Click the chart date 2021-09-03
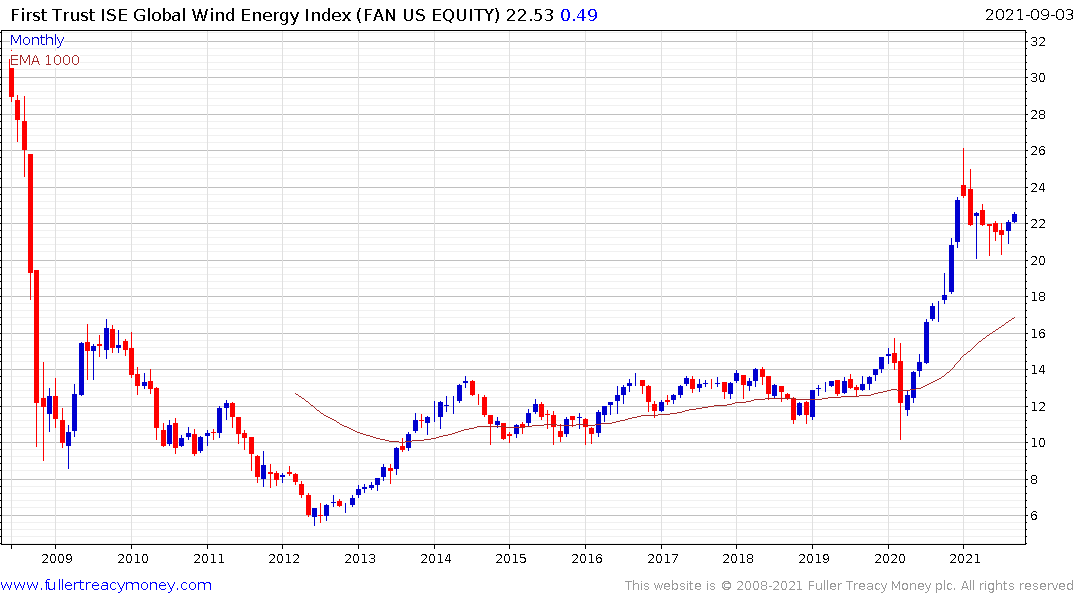This screenshot has width=1075, height=600. coord(1028,15)
